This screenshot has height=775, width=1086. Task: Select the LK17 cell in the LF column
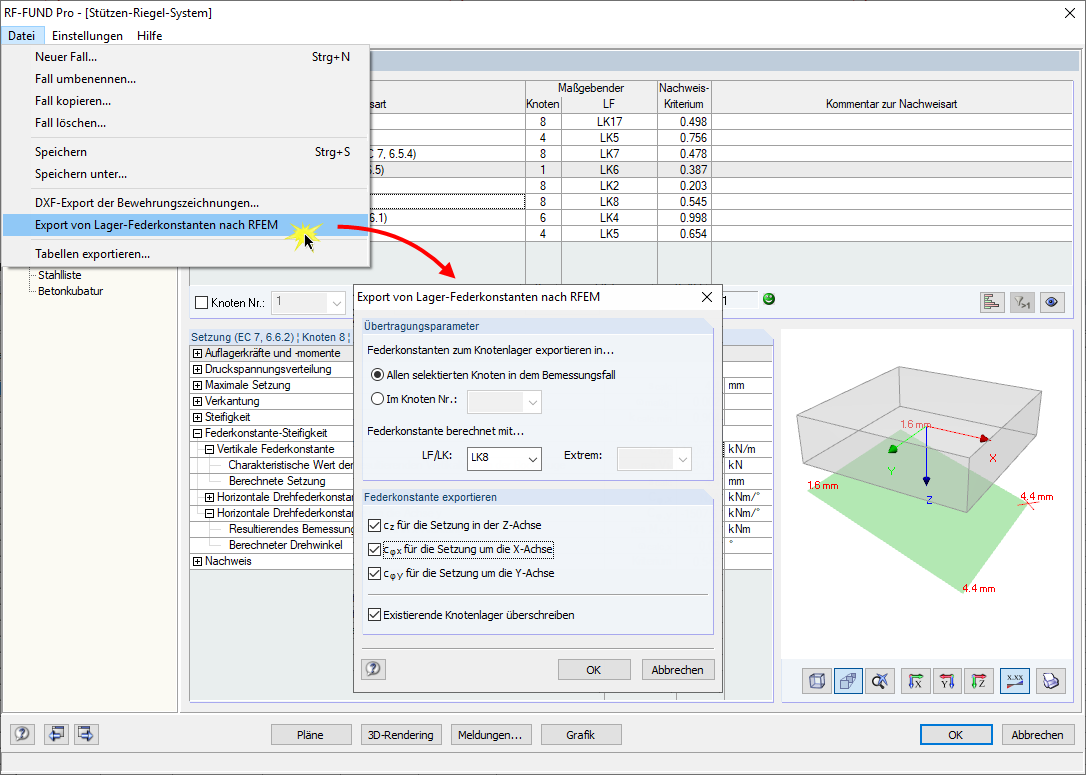click(609, 122)
